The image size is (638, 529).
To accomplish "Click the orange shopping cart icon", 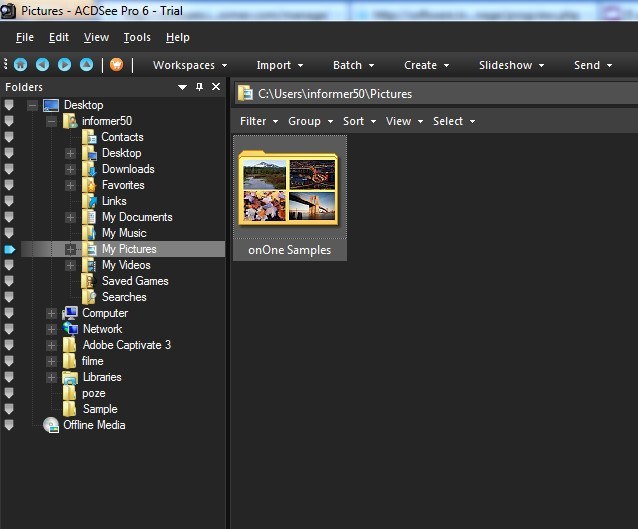I will tap(116, 65).
